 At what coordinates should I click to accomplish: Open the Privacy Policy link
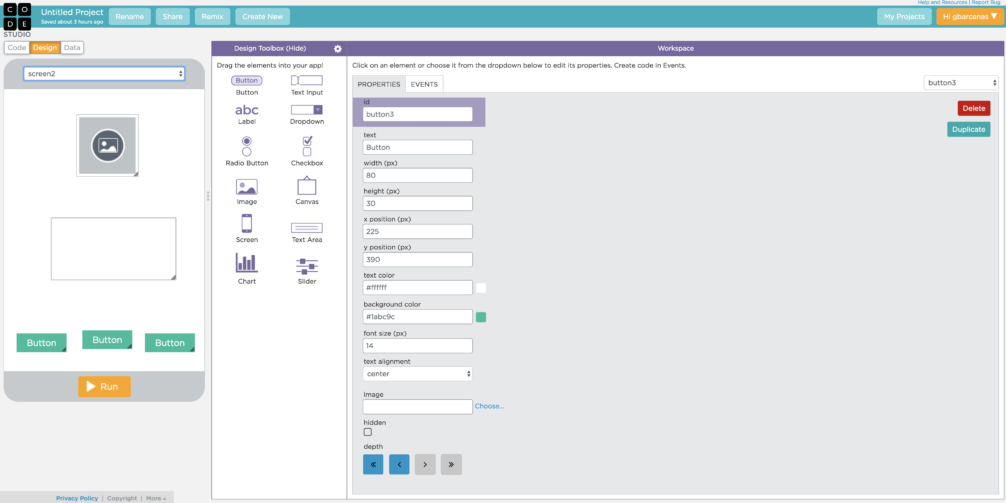77,498
